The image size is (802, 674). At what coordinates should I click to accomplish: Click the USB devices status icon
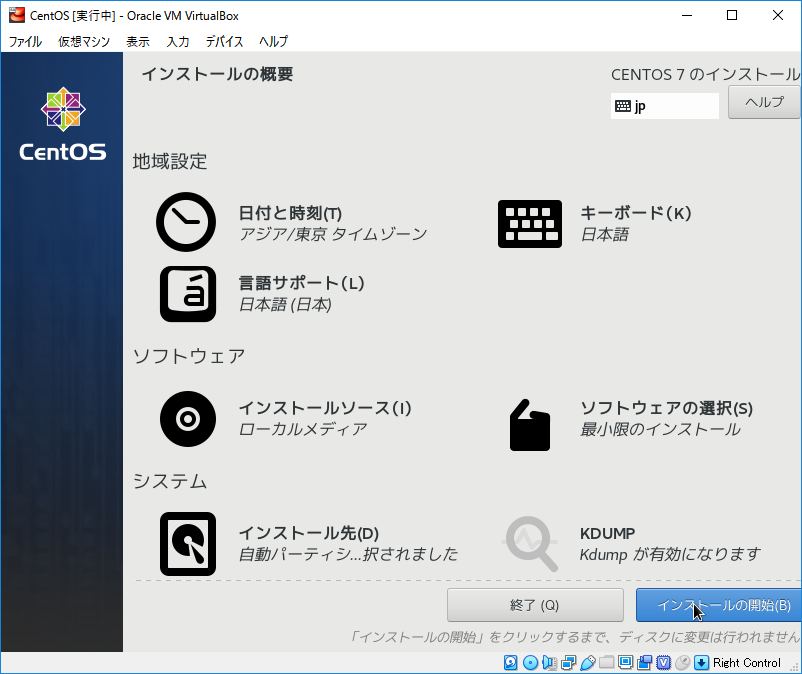[588, 663]
